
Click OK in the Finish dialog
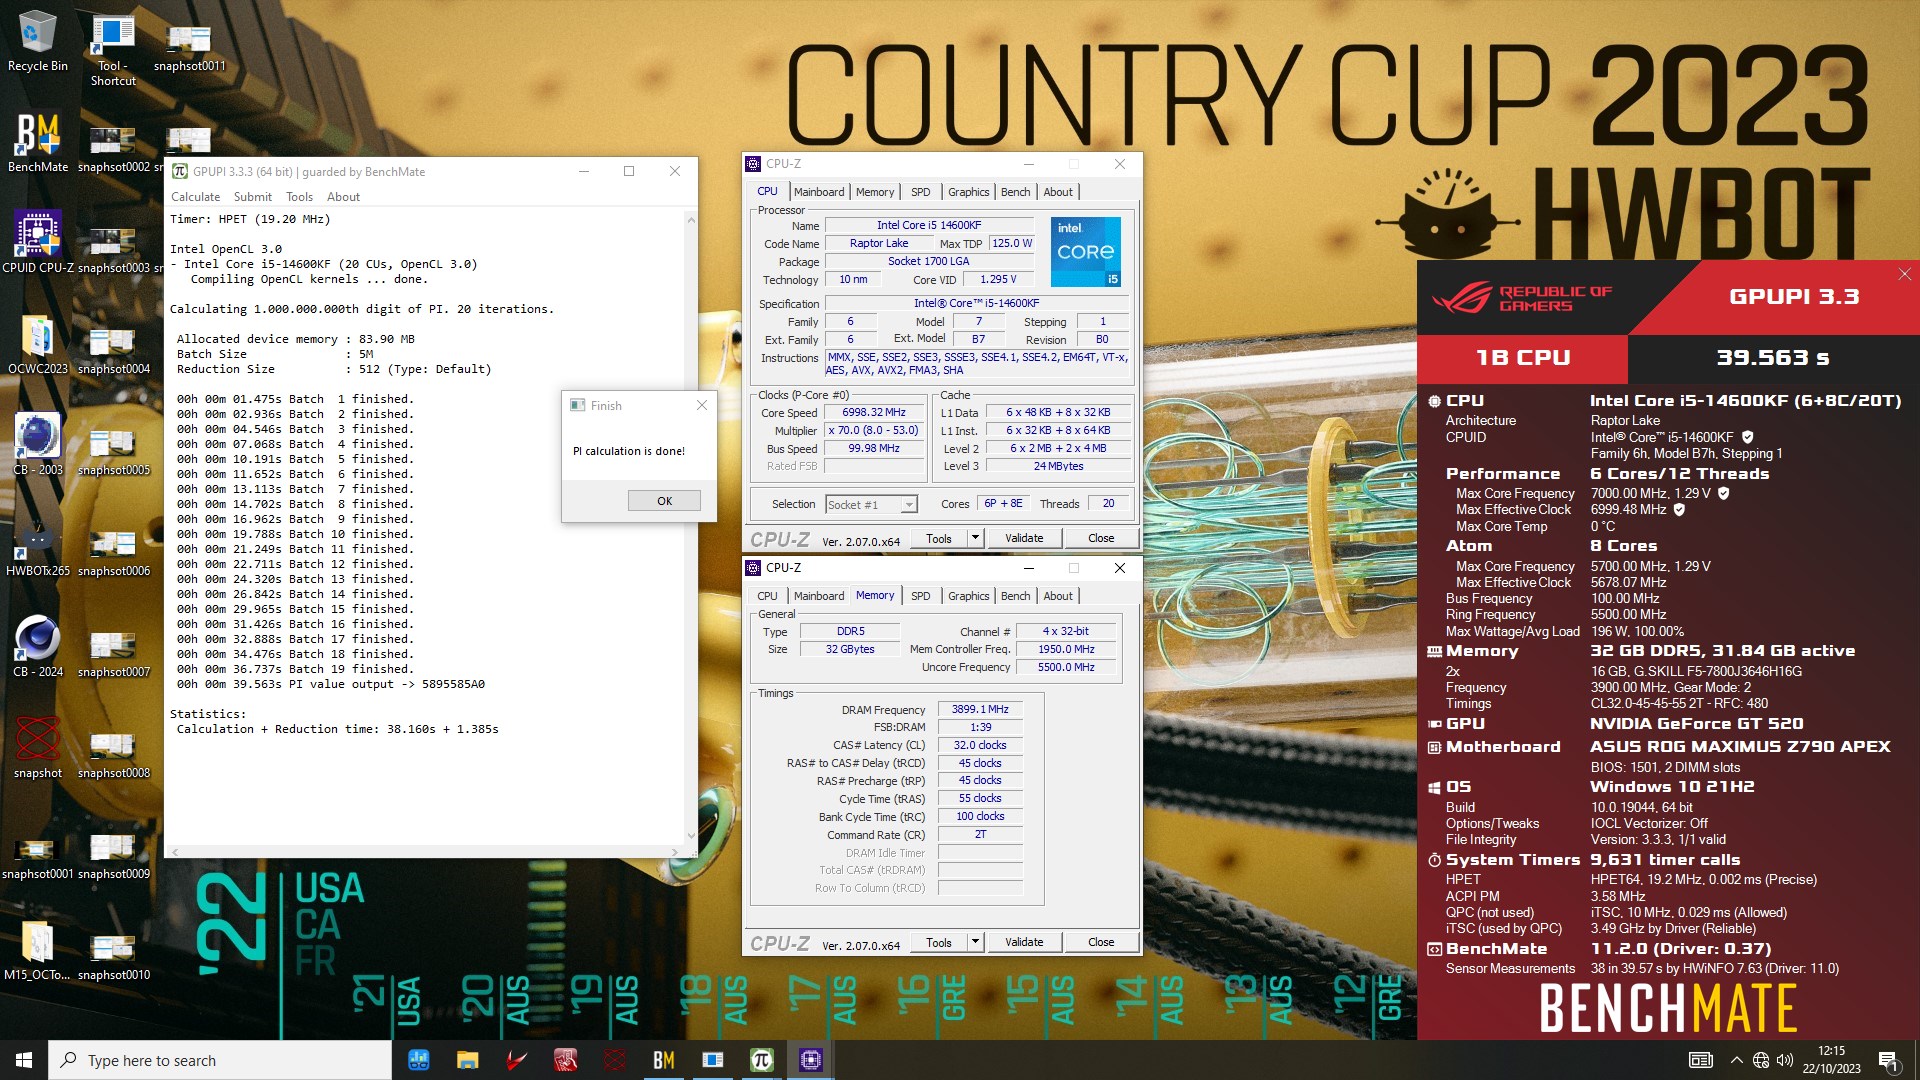(x=664, y=501)
